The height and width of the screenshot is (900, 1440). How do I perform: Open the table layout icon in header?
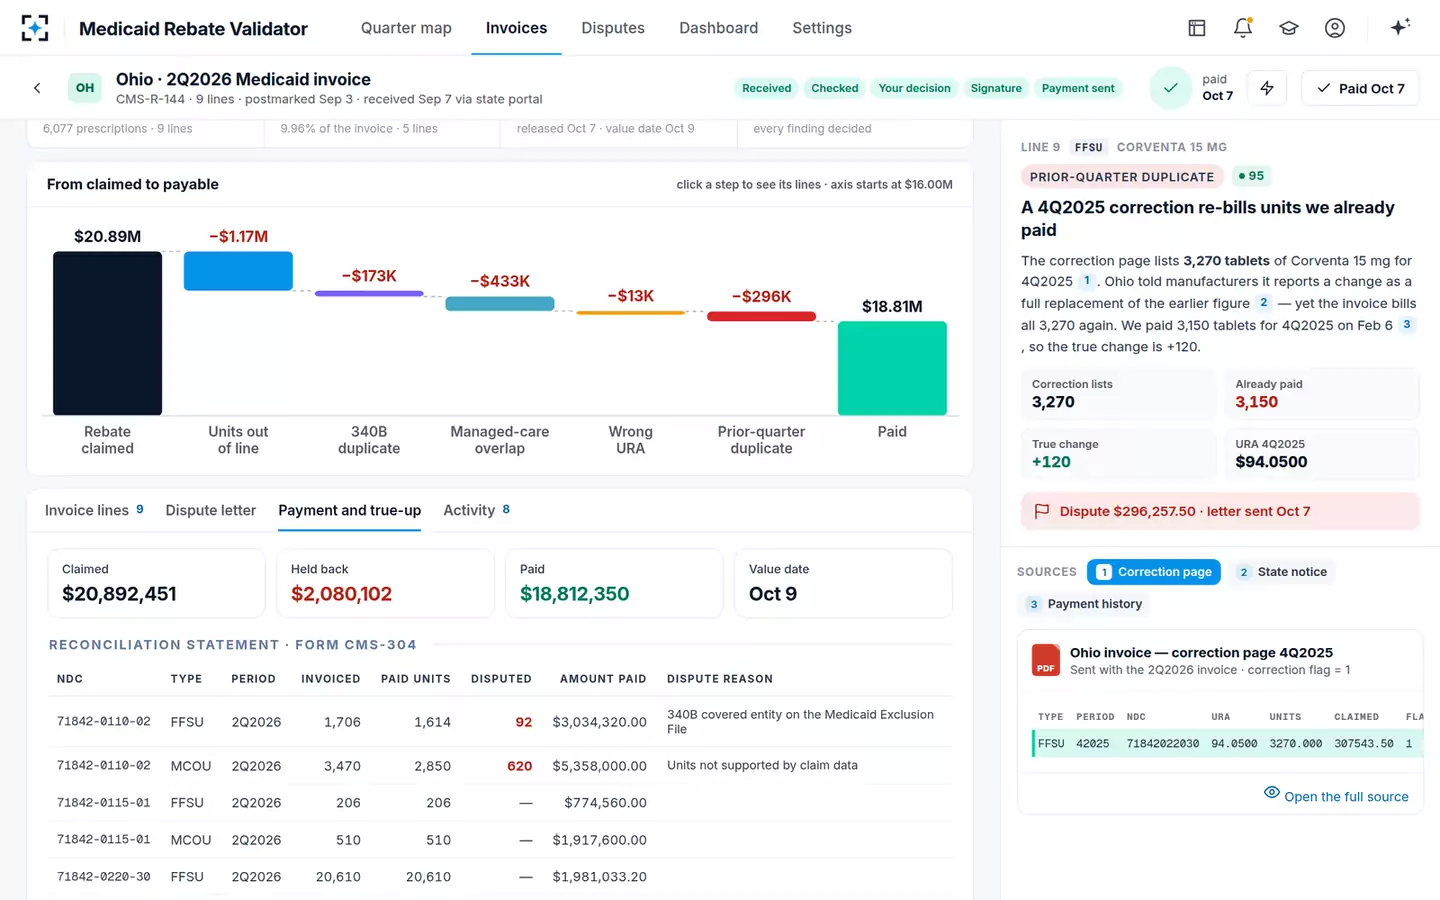1197,28
